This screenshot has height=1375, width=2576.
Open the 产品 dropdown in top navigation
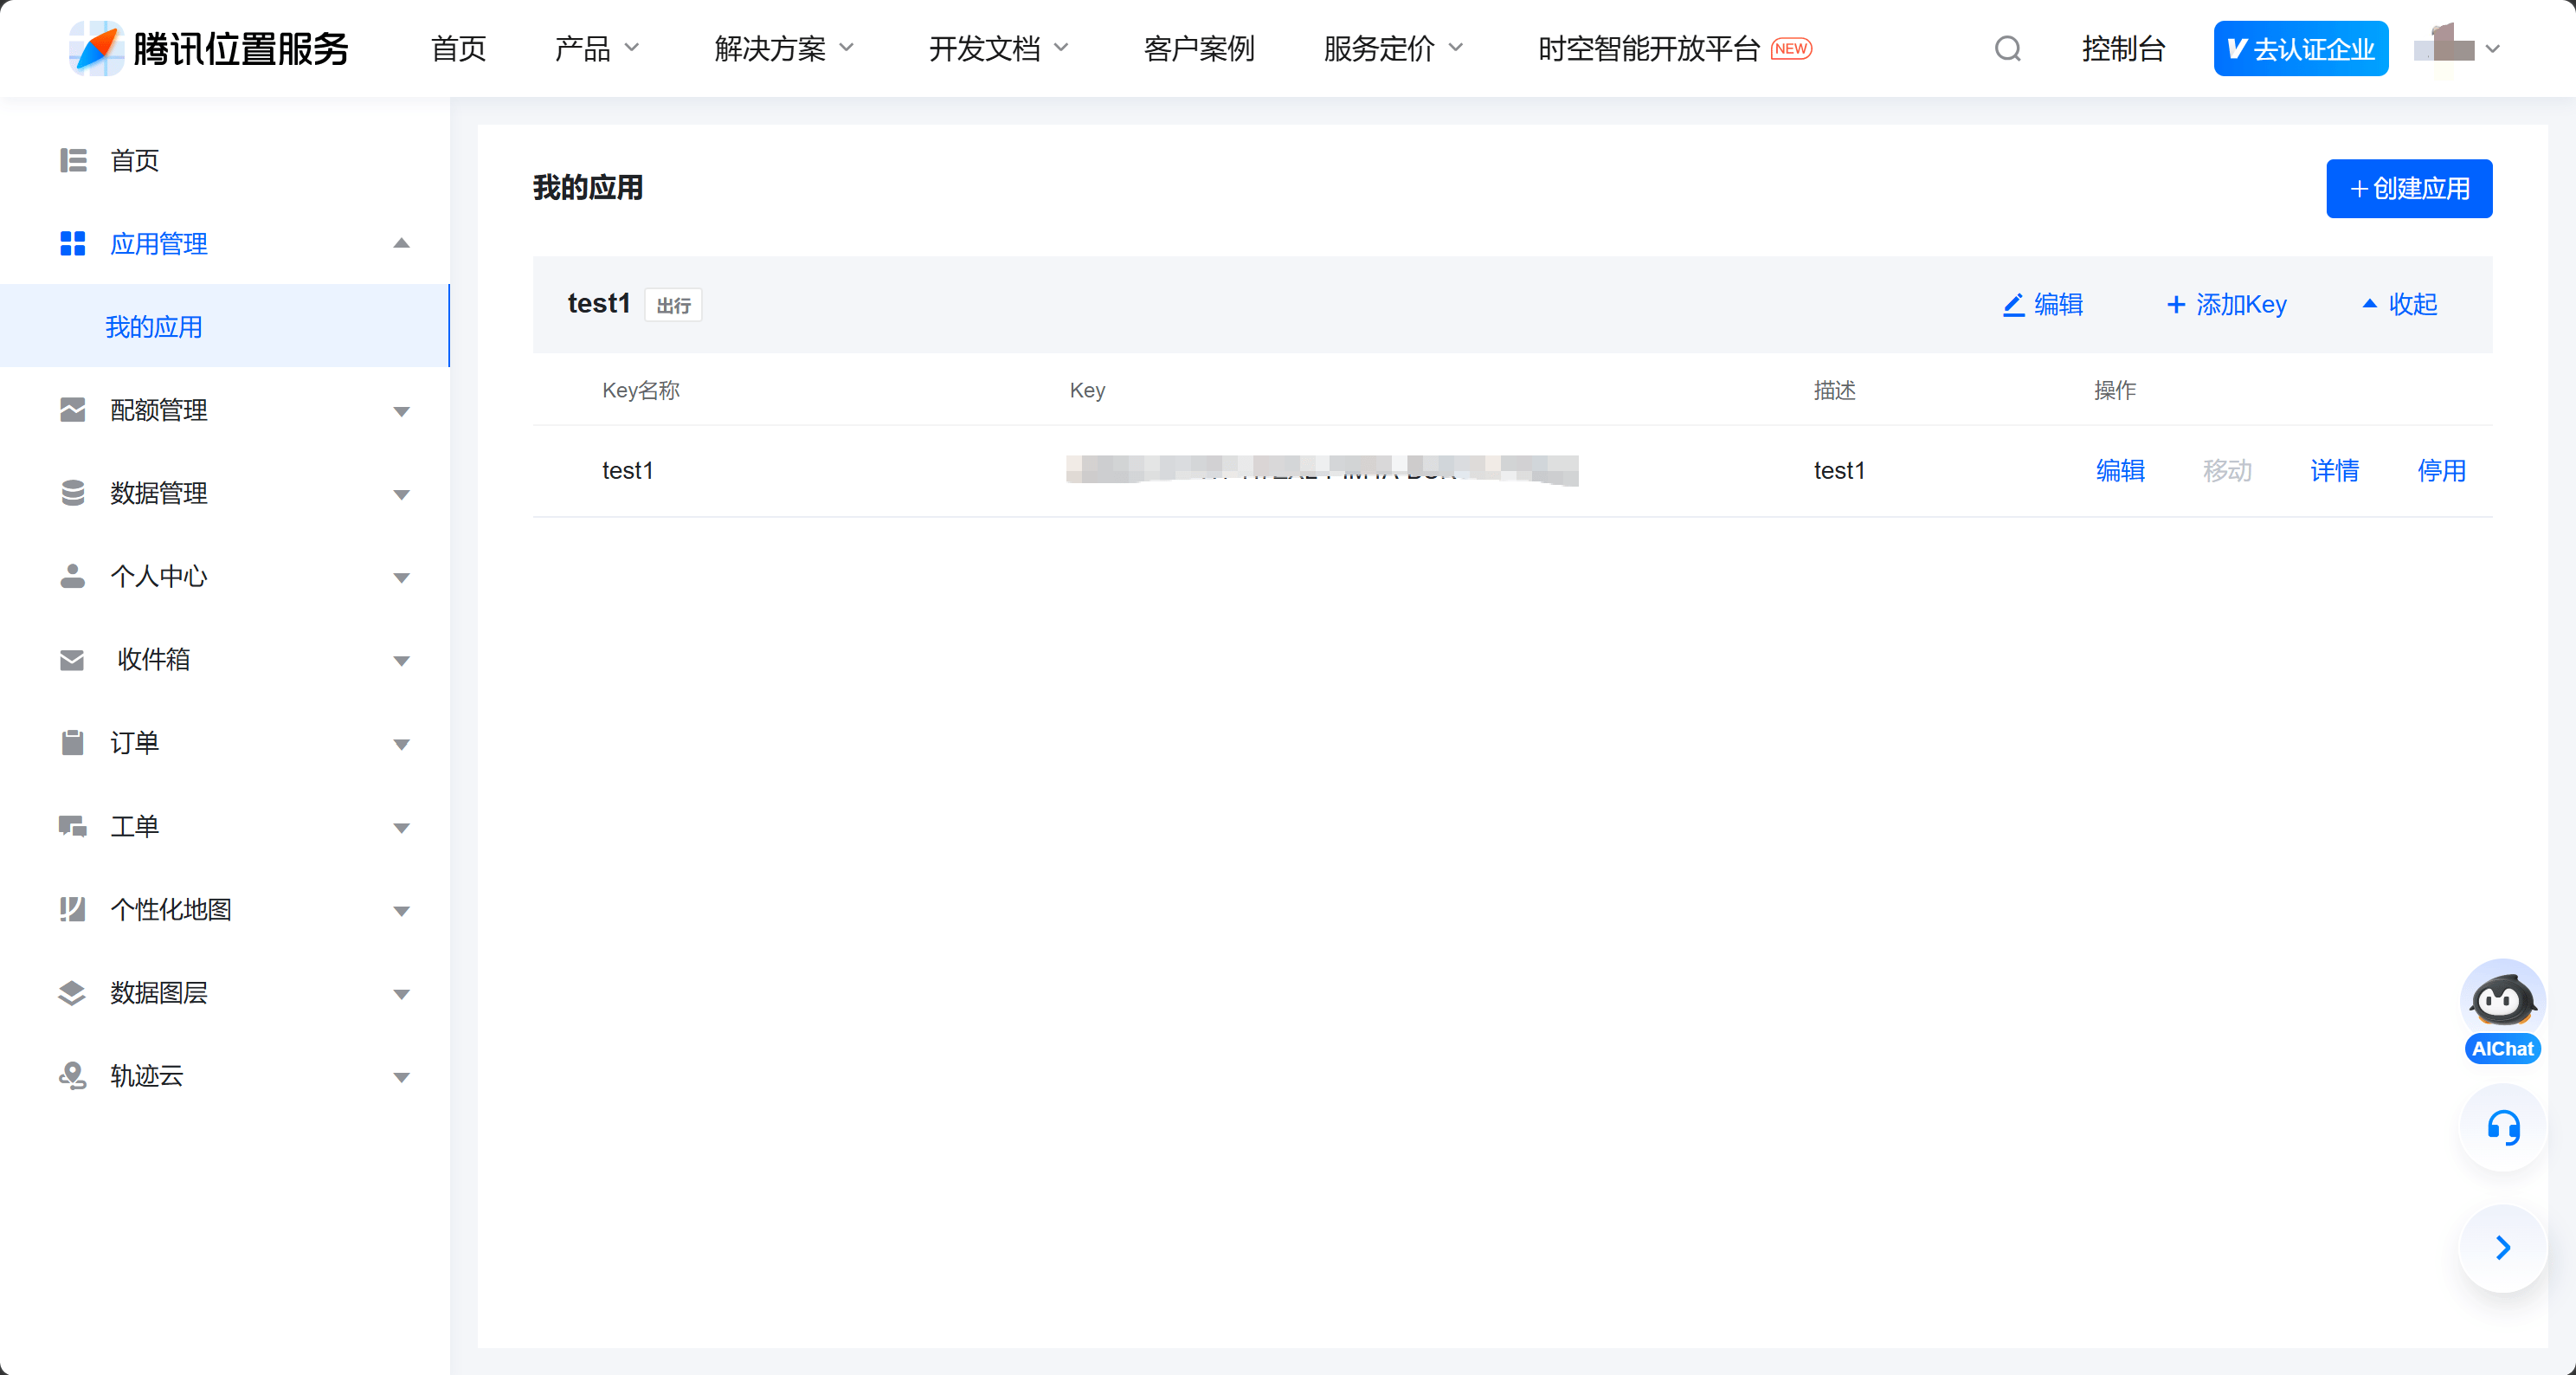(596, 48)
